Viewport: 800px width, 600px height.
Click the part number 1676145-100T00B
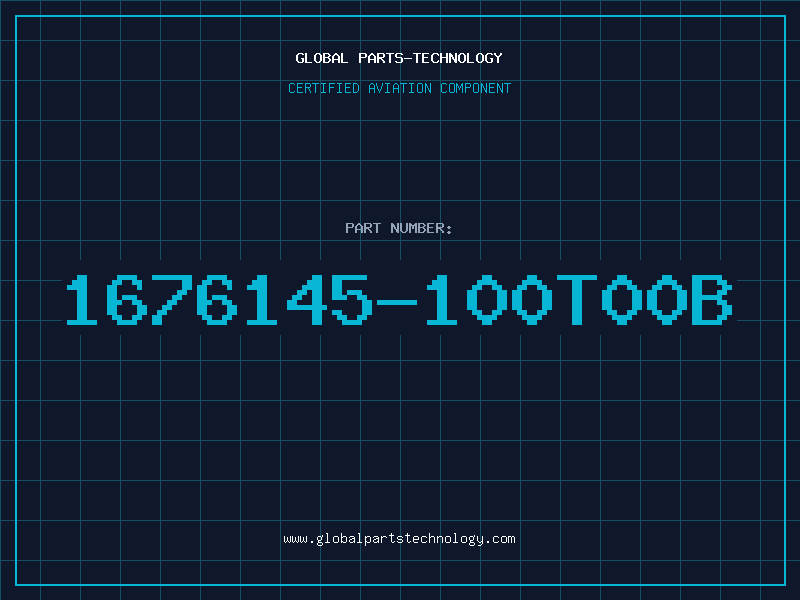(399, 300)
